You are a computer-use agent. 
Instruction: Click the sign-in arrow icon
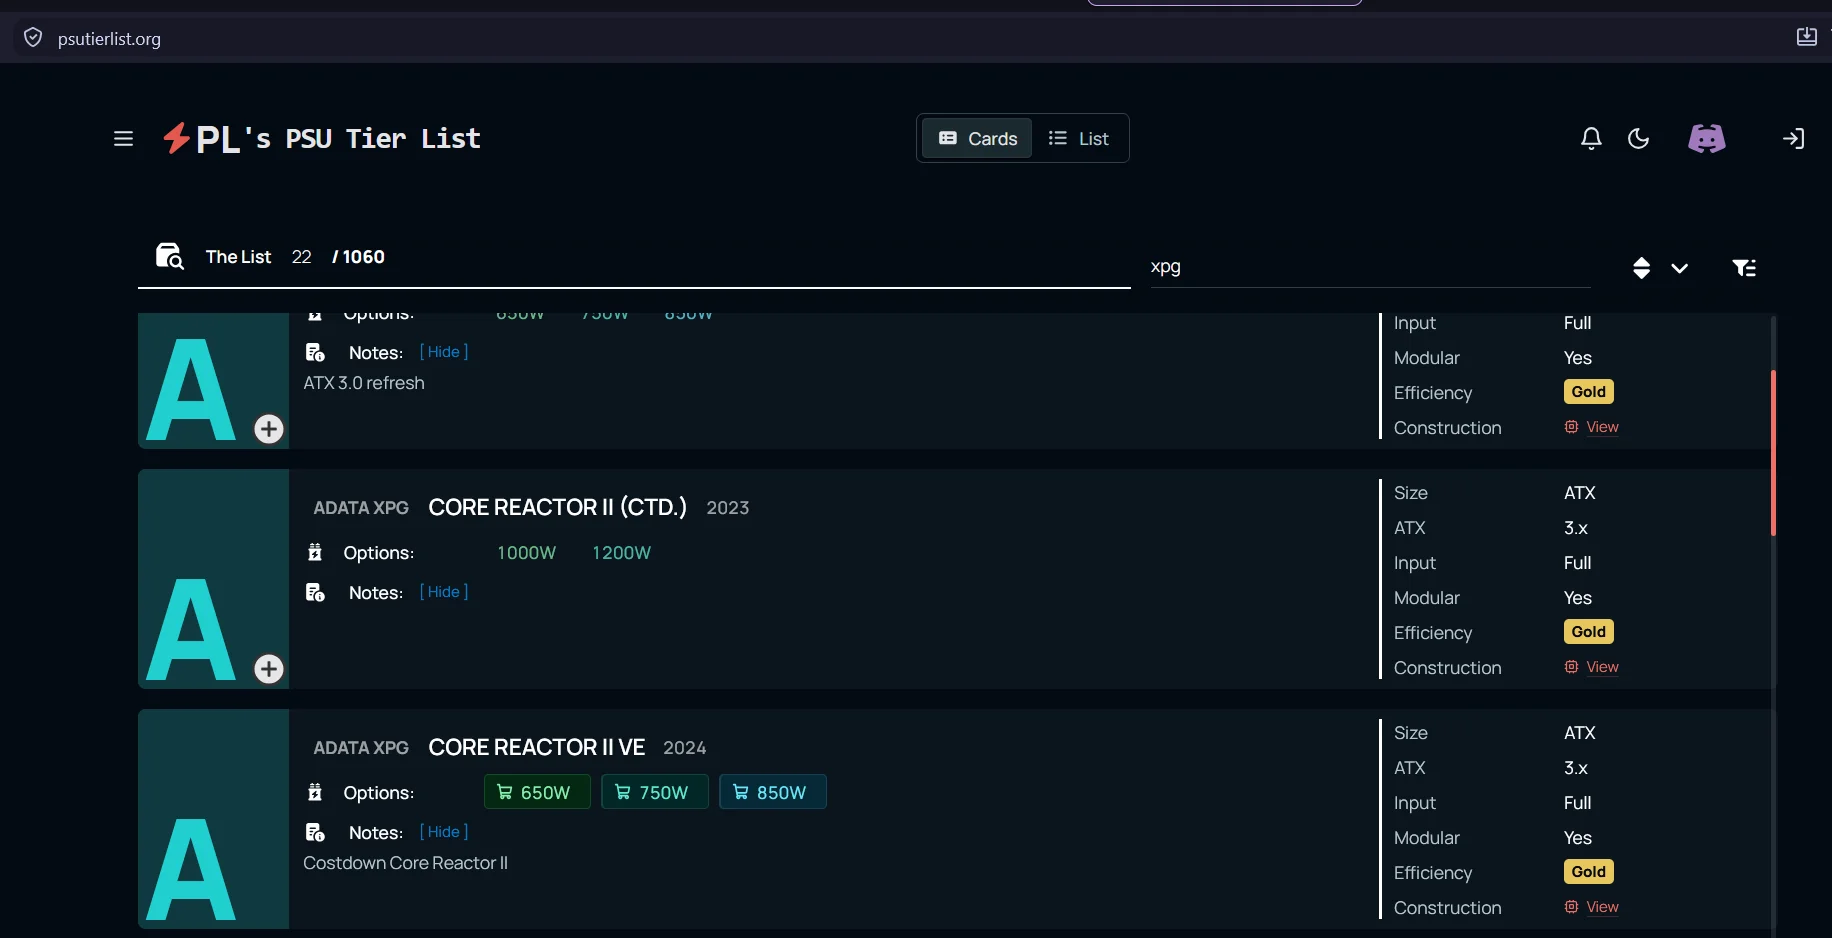[1794, 139]
